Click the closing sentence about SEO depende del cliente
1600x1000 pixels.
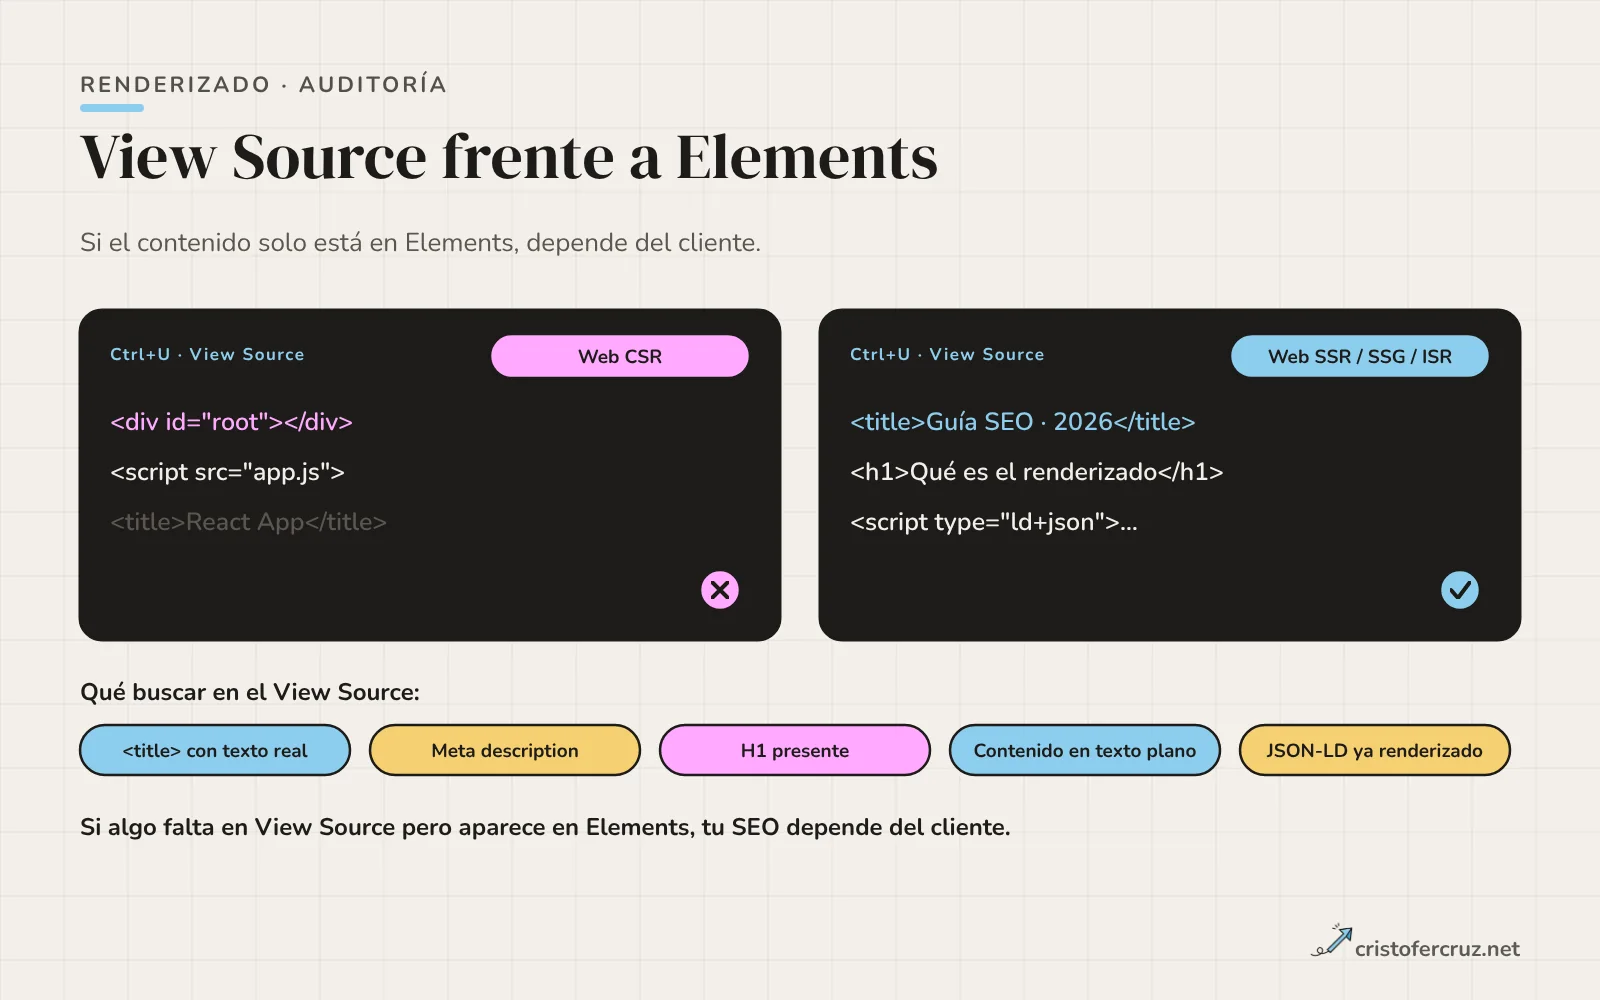point(545,827)
